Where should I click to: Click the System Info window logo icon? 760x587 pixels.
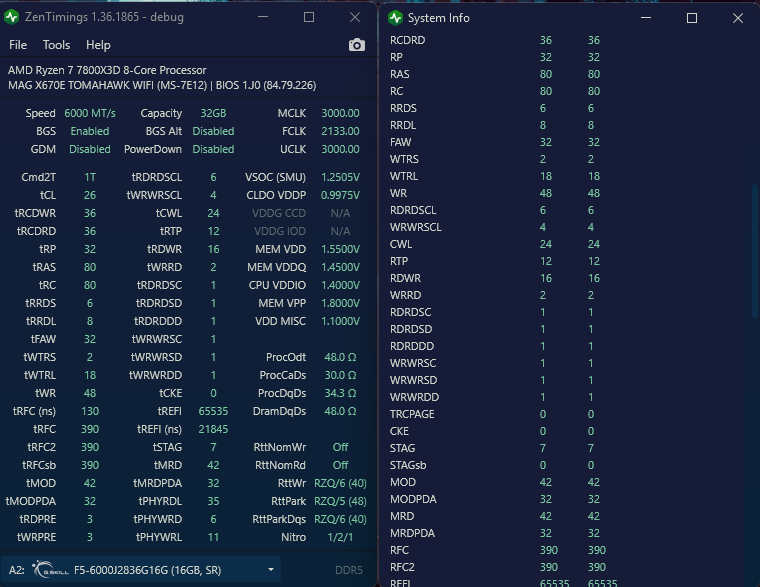396,18
